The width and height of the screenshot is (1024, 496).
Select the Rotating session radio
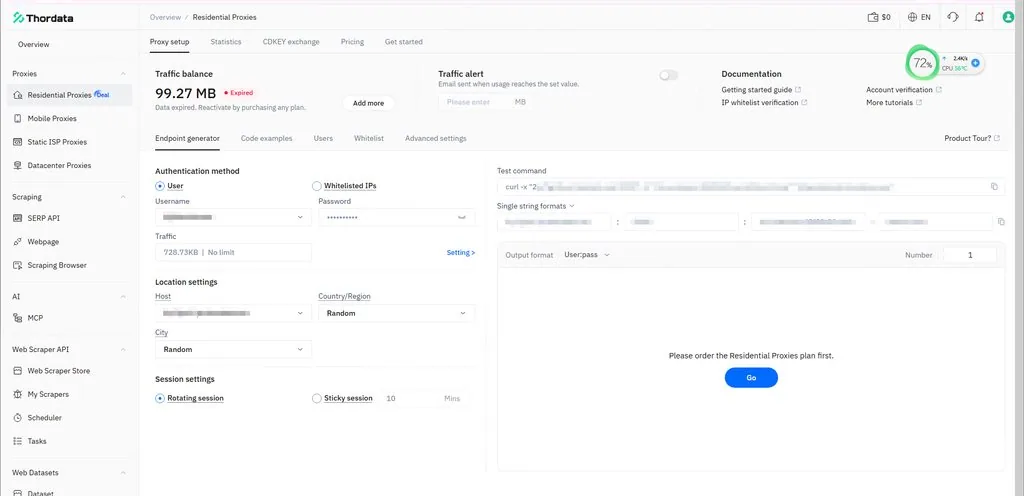159,398
